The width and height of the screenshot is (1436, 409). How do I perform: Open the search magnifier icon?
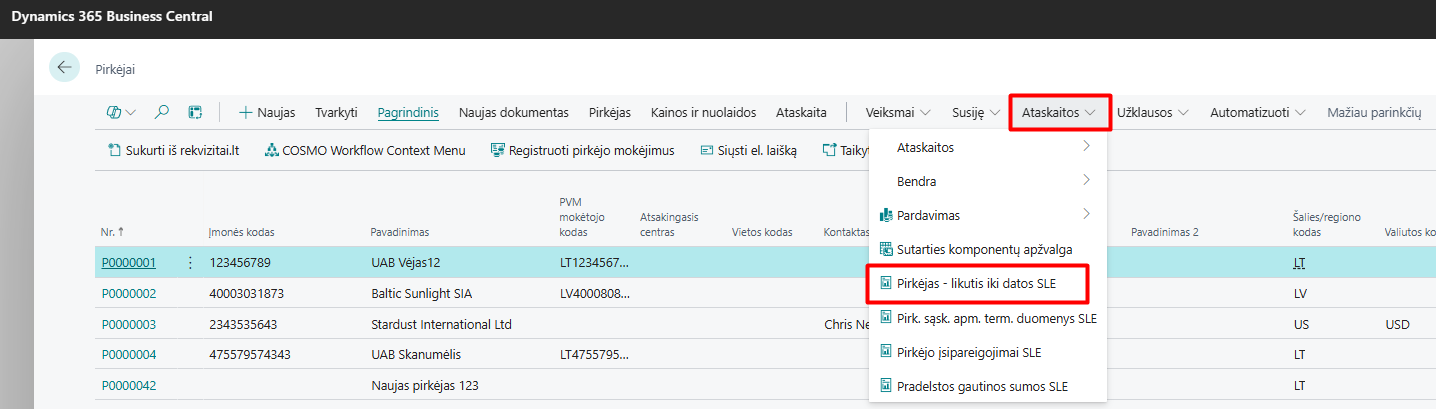pos(162,112)
